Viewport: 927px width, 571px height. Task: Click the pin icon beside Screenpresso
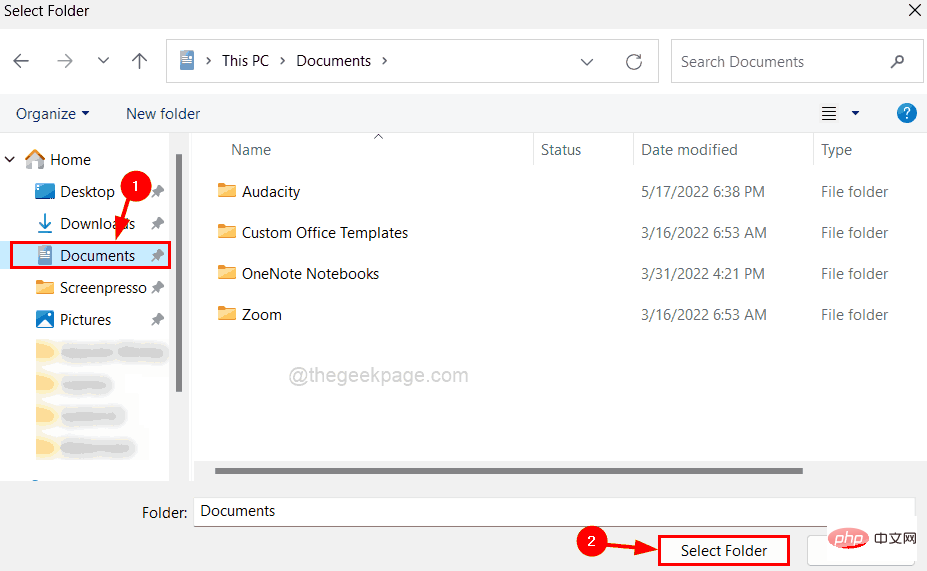coord(157,288)
